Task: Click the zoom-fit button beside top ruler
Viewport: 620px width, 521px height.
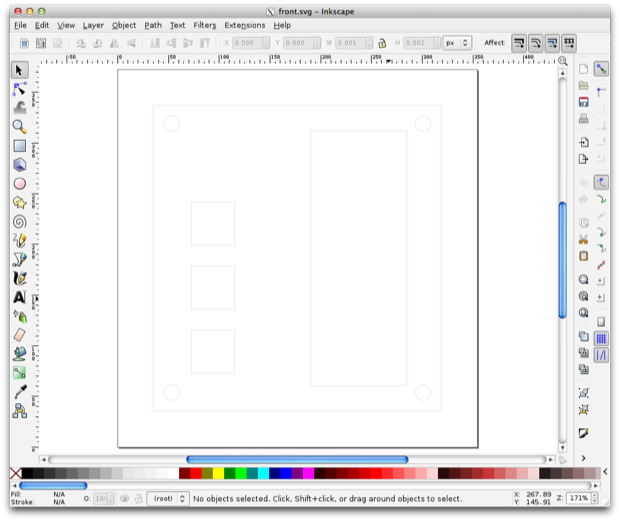Action: [x=563, y=60]
